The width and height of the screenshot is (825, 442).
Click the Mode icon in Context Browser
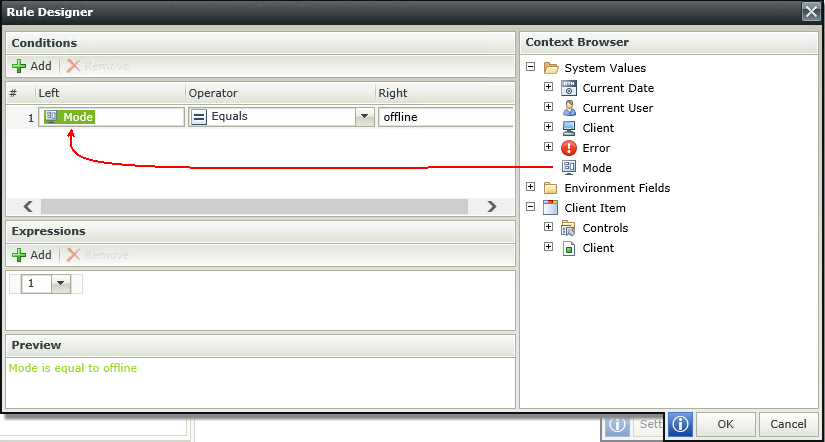[x=569, y=168]
